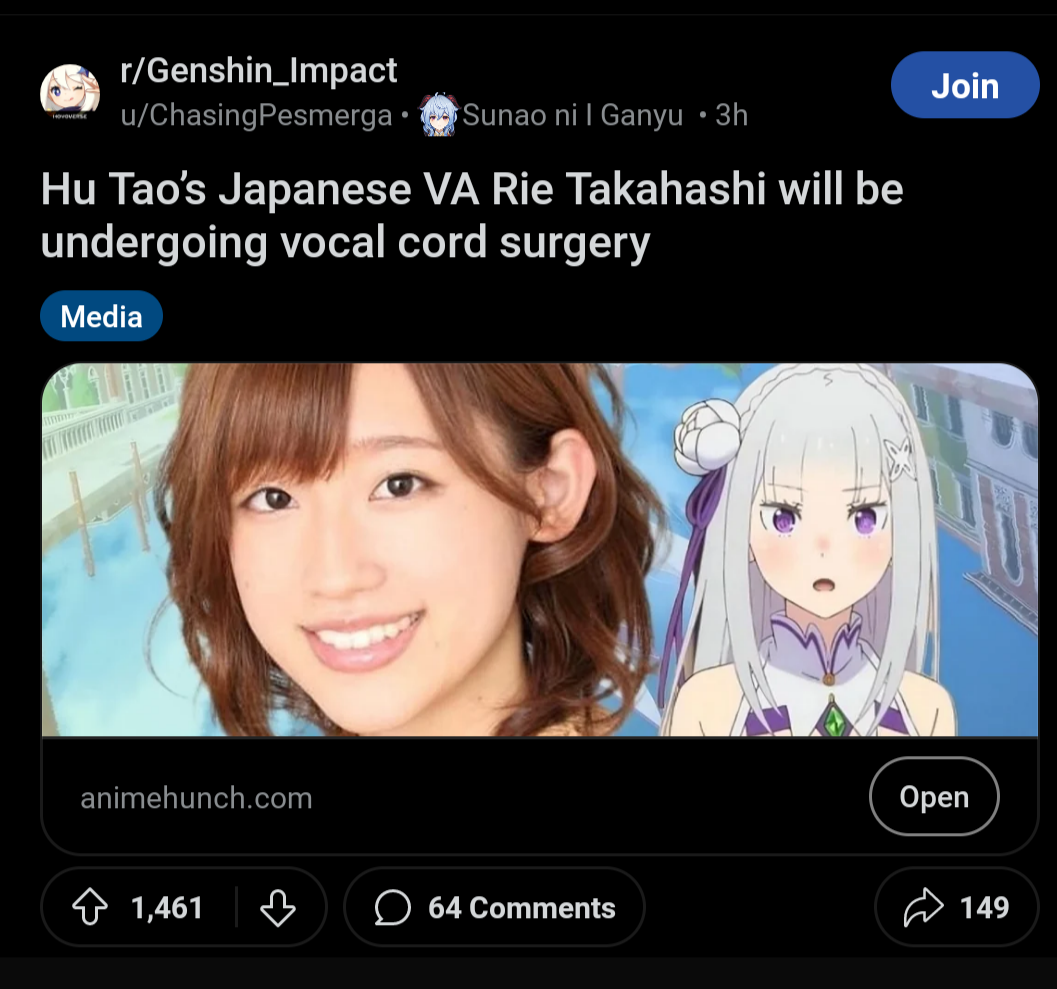Open the post title about vocal cord surgery
The image size is (1057, 989).
472,216
